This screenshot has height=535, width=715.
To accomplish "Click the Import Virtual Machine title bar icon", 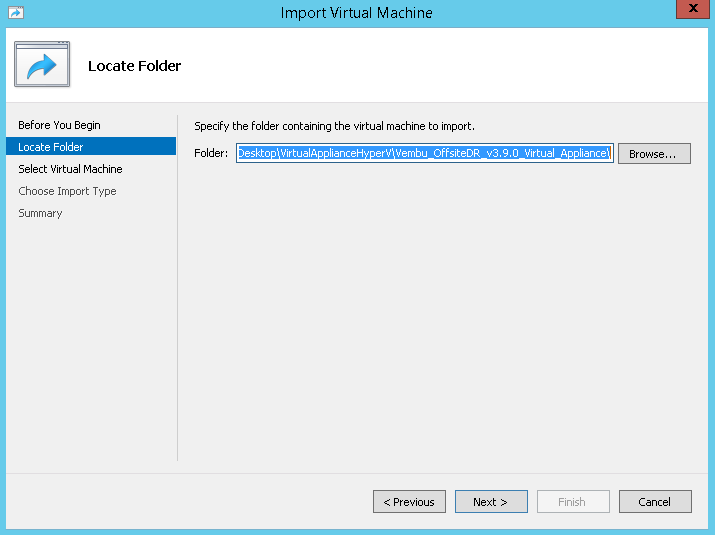I will point(16,12).
